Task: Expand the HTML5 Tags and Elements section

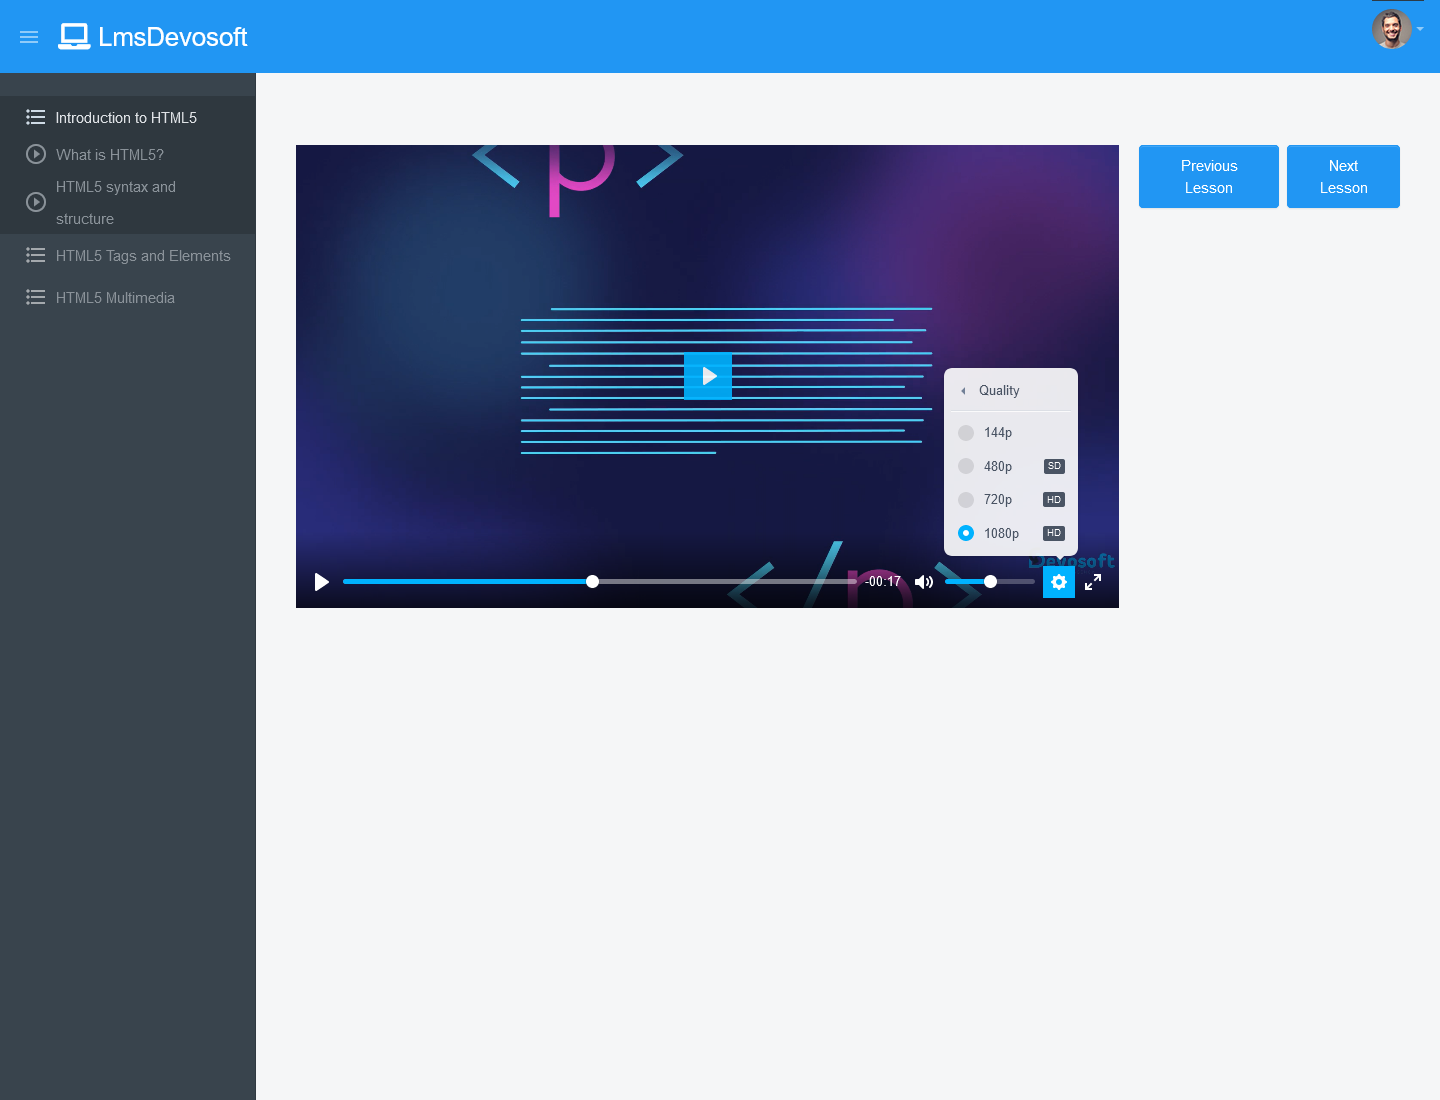Action: coord(142,256)
